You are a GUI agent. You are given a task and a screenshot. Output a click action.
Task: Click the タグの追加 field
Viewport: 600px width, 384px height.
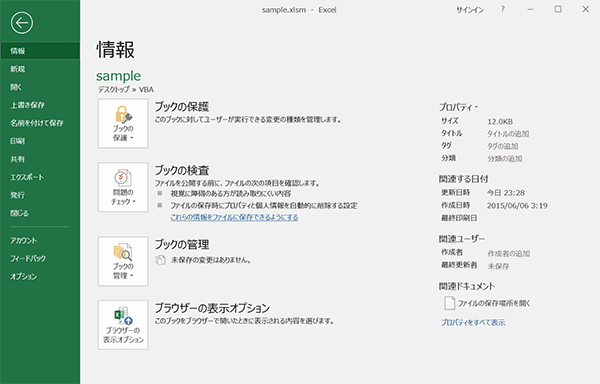point(502,146)
